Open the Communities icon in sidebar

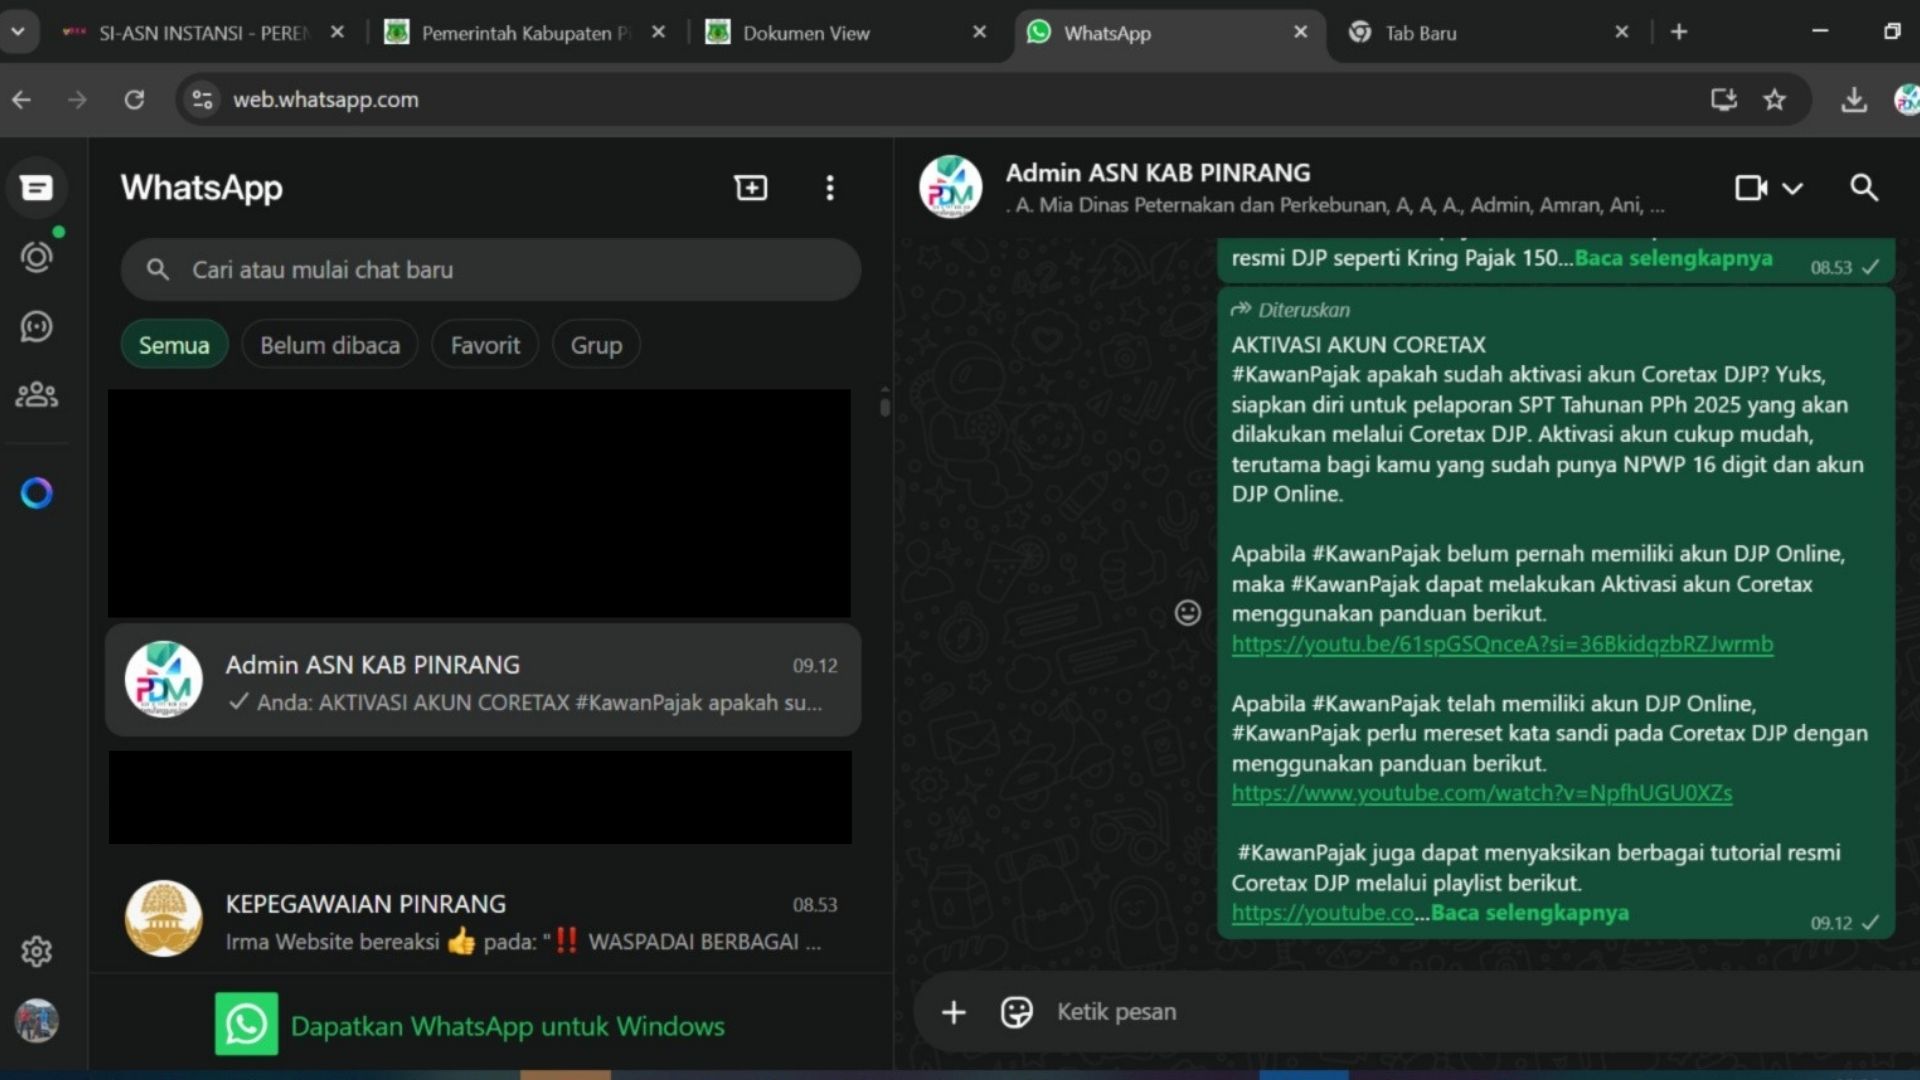tap(36, 395)
